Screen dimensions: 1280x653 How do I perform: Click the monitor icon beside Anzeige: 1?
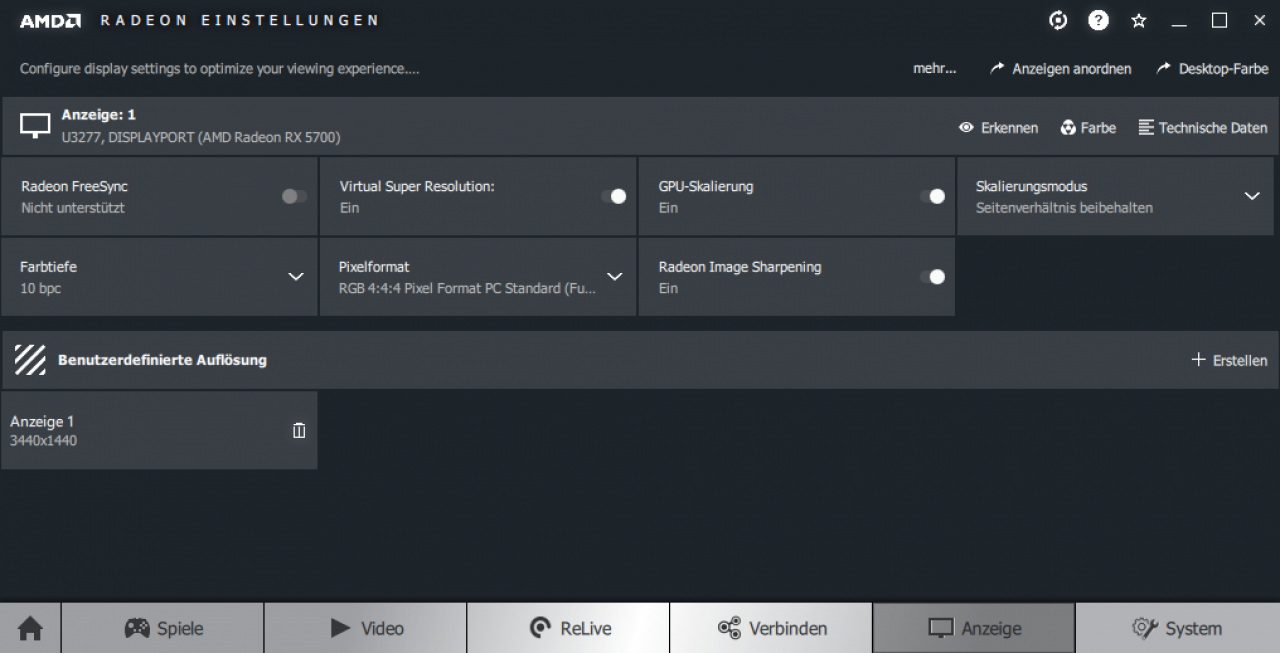pyautogui.click(x=35, y=126)
